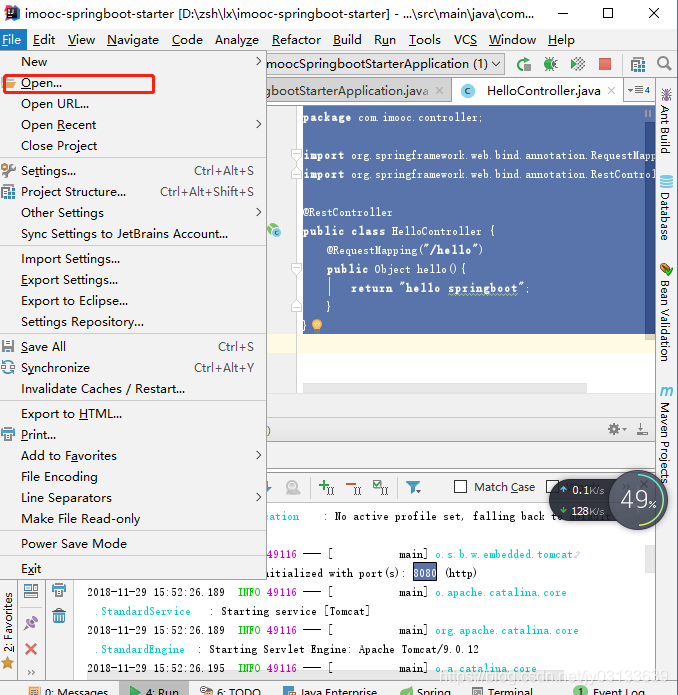Click the print icon in Run console
Image resolution: width=678 pixels, height=695 pixels.
tap(59, 590)
